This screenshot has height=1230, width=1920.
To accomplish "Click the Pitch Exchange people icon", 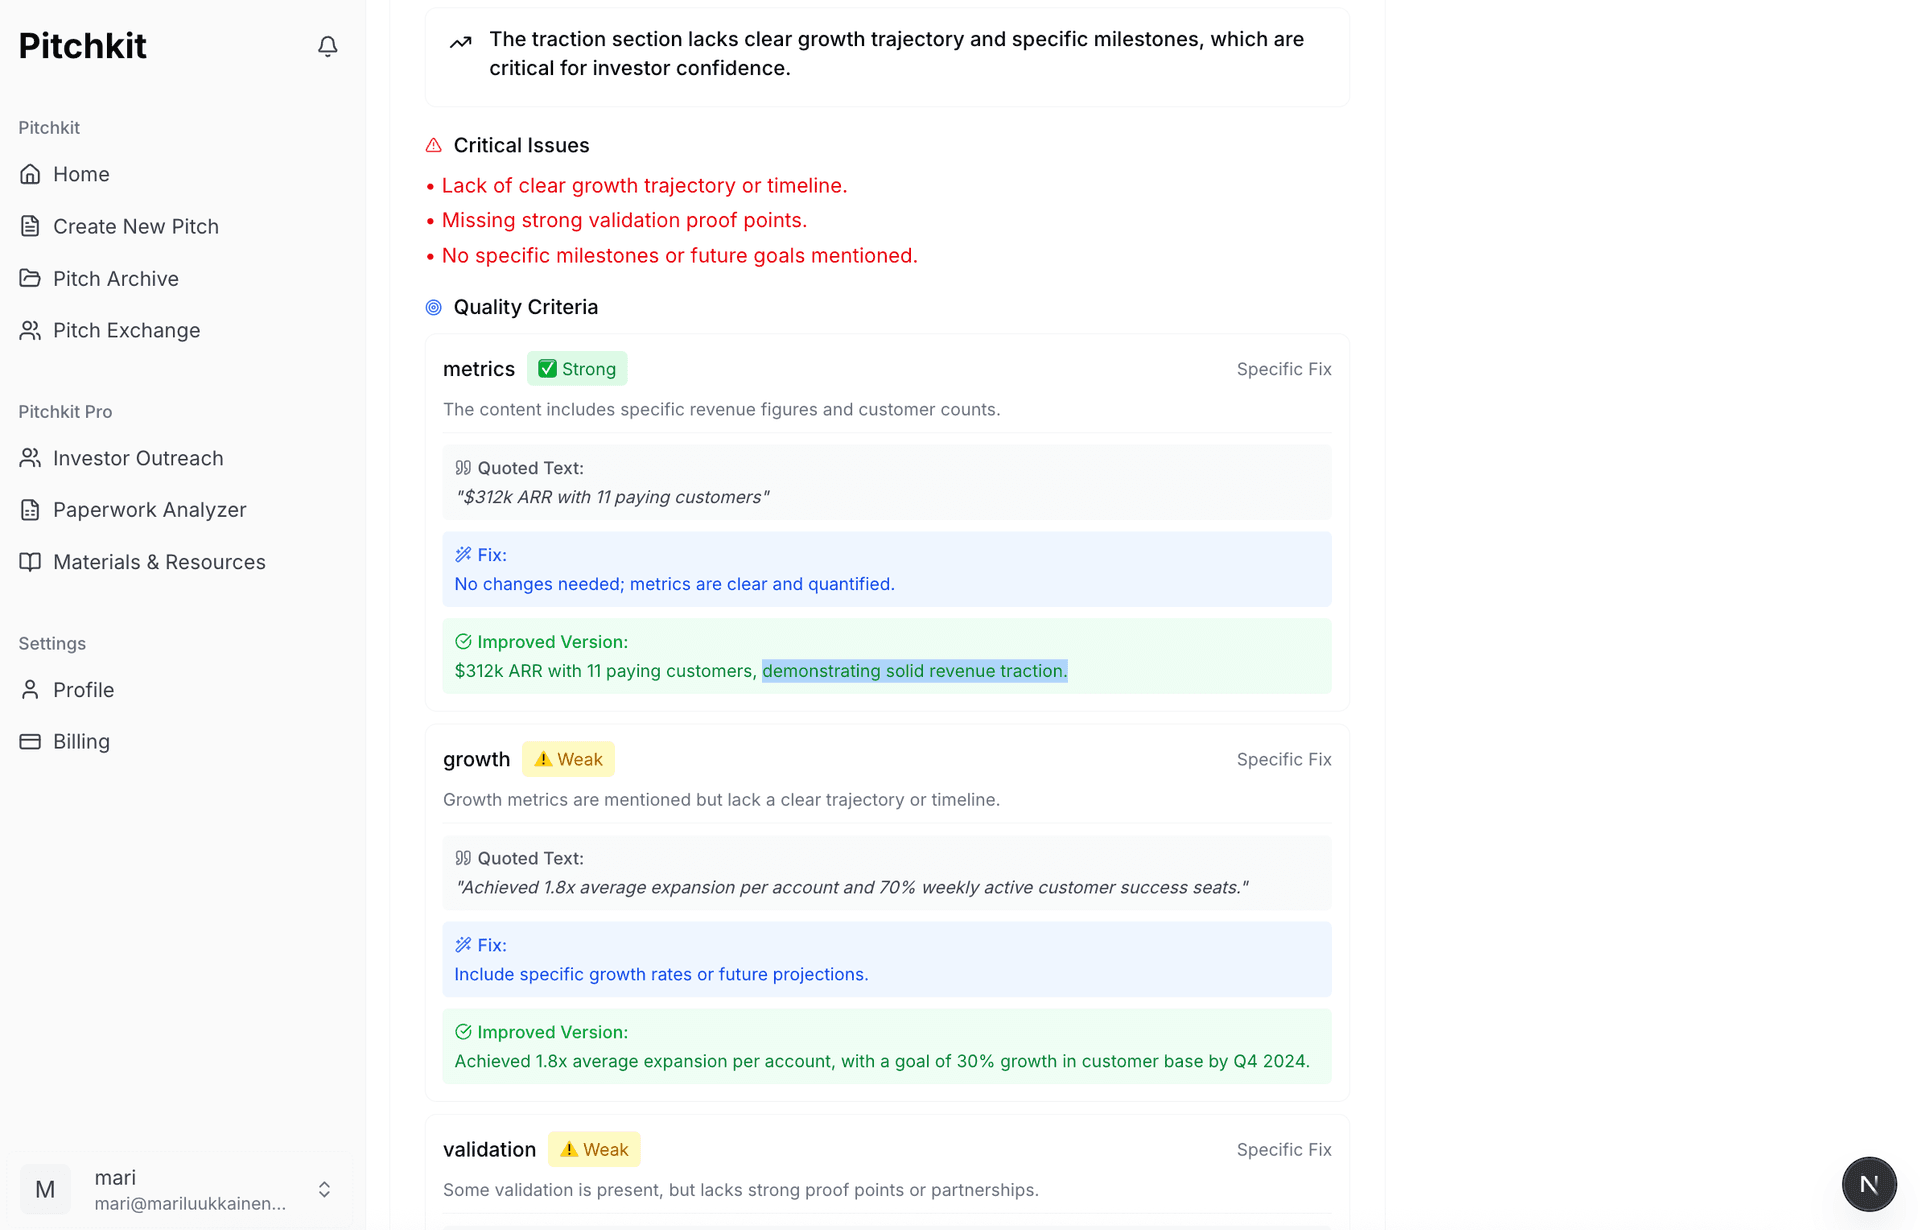I will [x=30, y=330].
